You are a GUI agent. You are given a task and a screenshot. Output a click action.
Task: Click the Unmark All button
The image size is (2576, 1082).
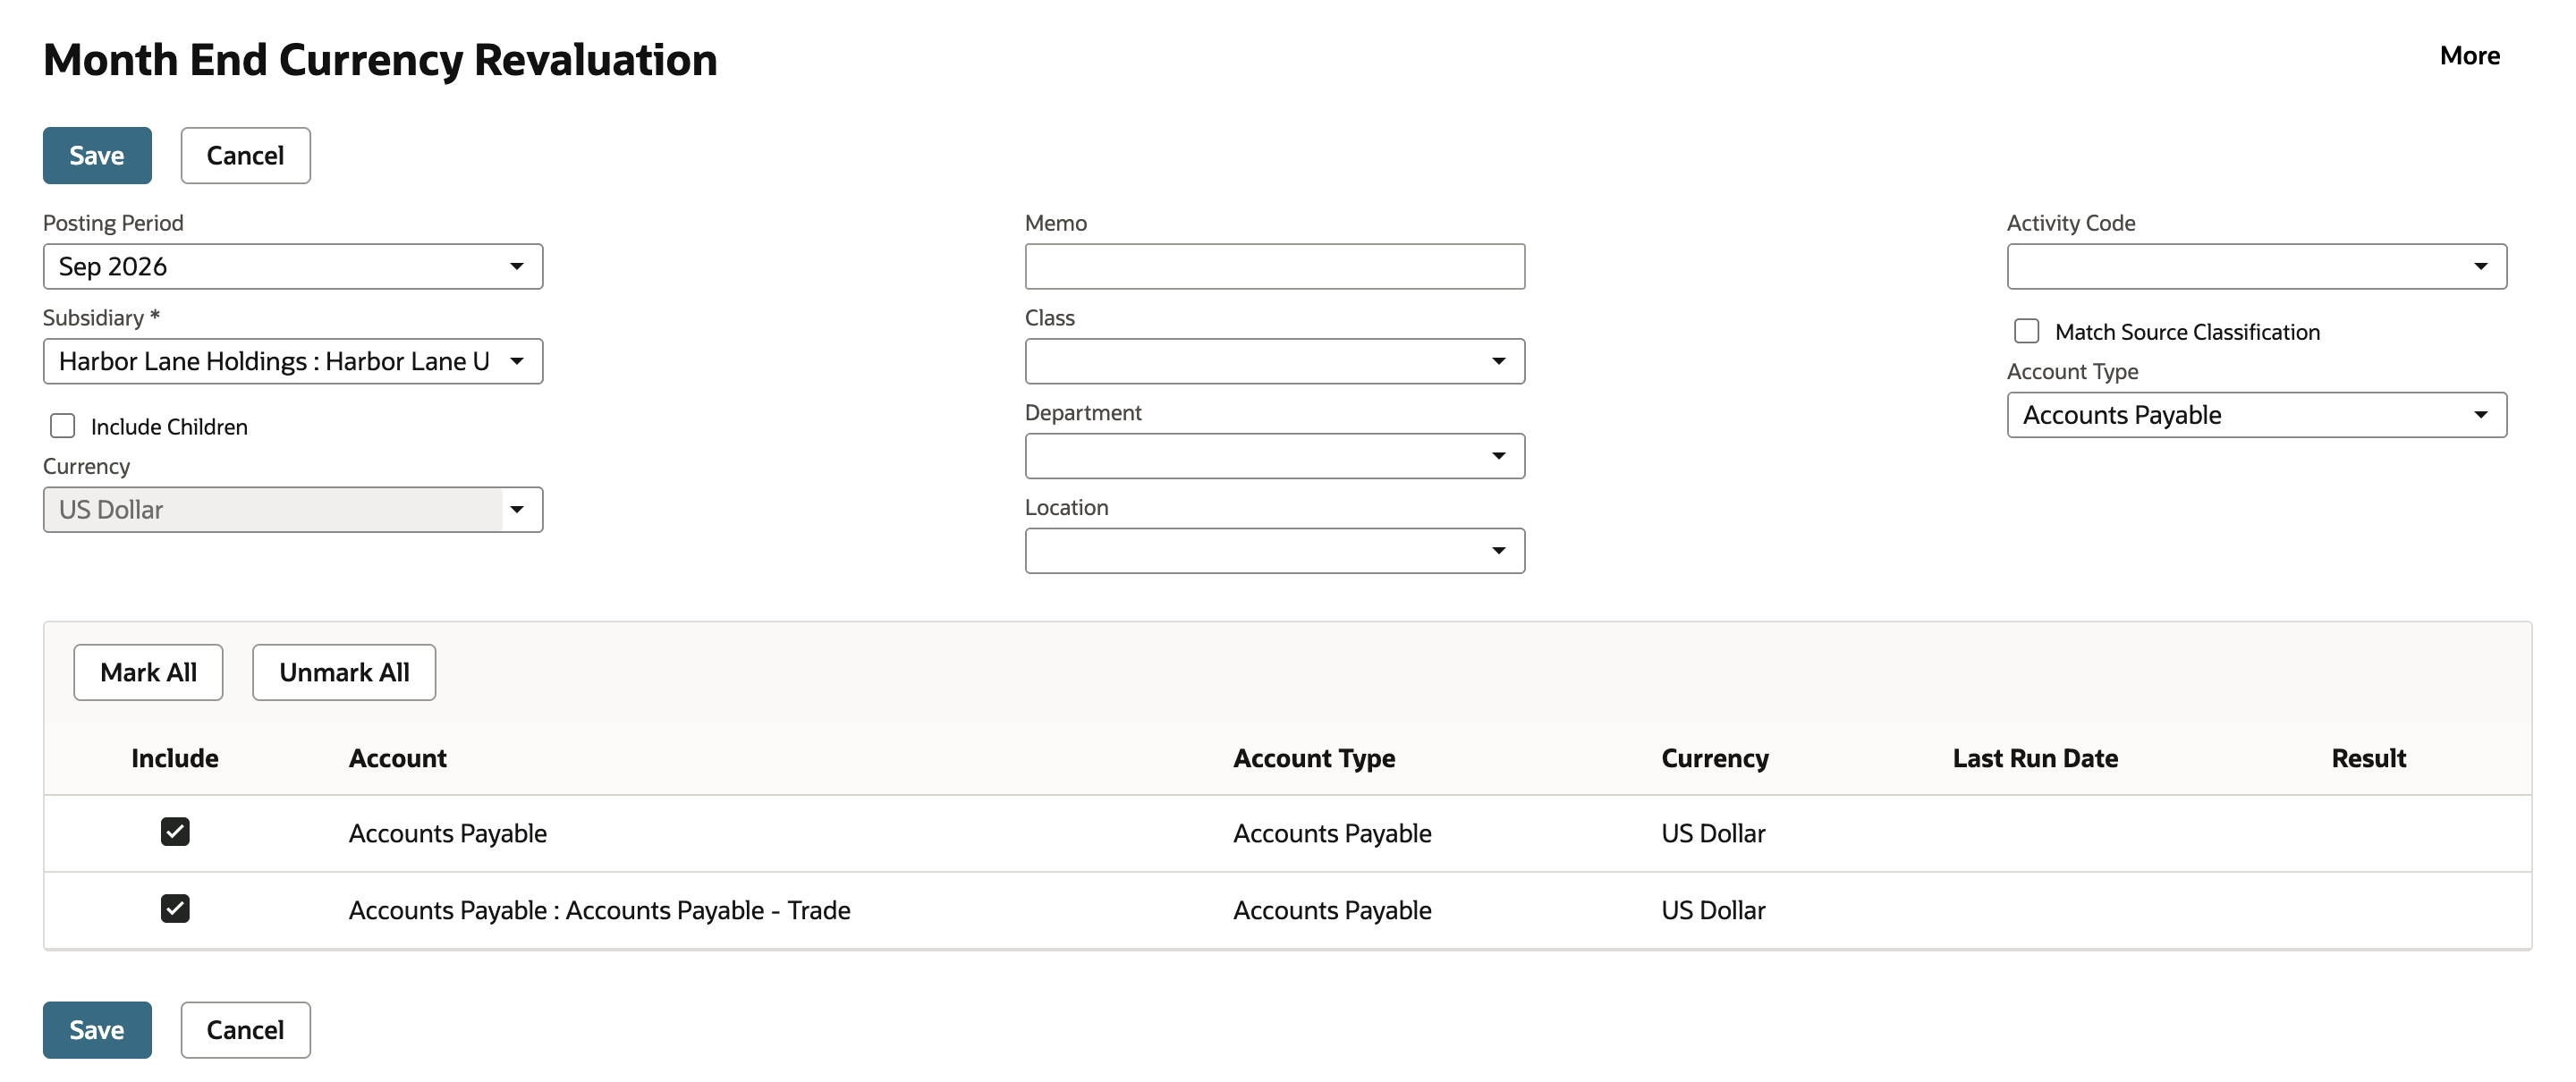[344, 672]
